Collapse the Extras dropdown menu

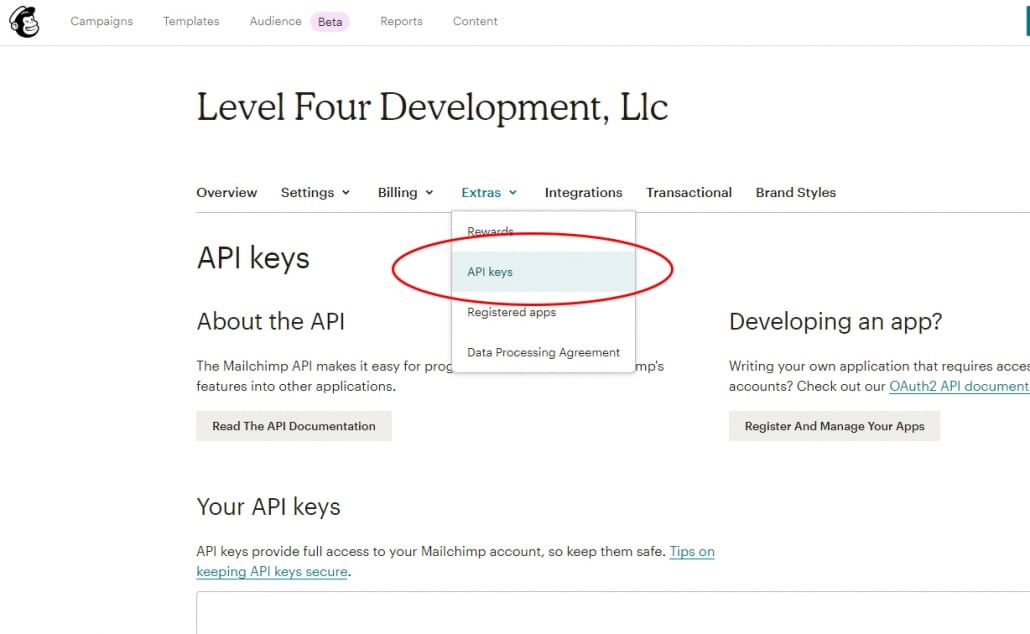coord(489,192)
